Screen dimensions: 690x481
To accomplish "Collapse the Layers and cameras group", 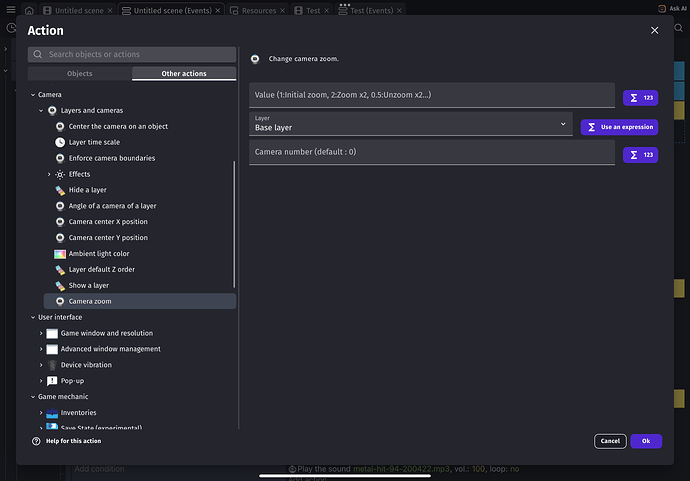I will tap(41, 110).
